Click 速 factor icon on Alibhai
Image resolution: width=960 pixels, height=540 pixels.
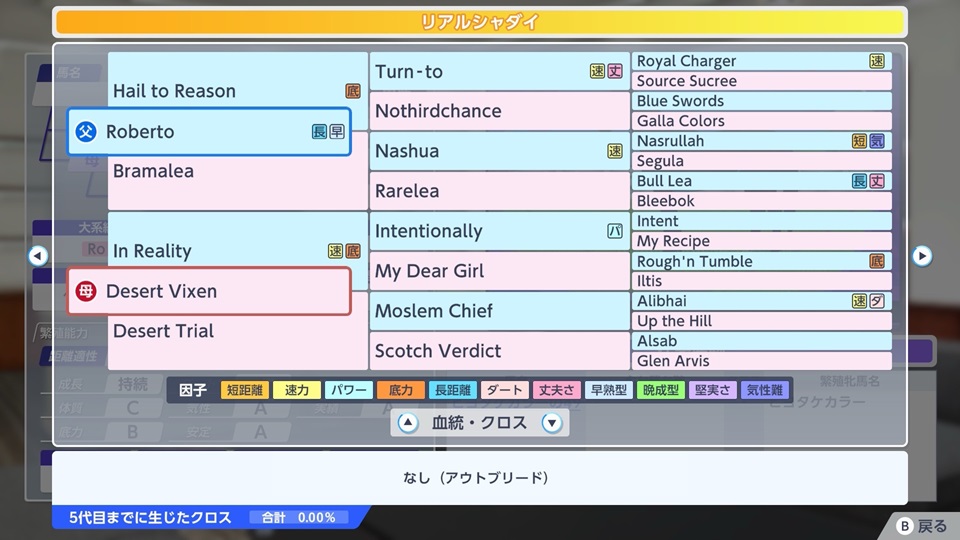click(x=860, y=301)
